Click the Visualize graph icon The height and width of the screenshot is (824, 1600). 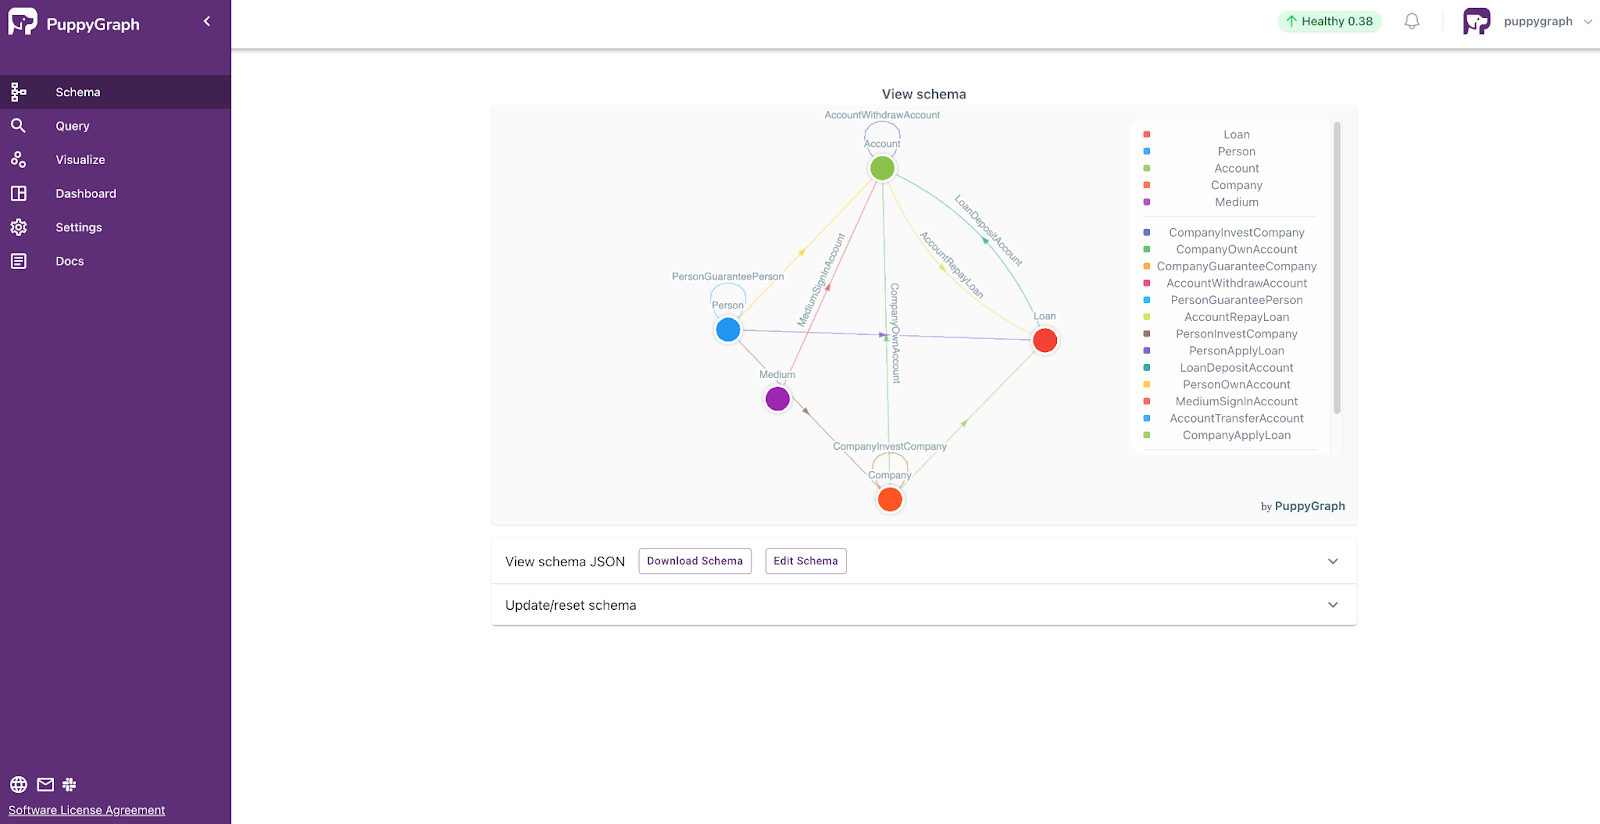[18, 160]
